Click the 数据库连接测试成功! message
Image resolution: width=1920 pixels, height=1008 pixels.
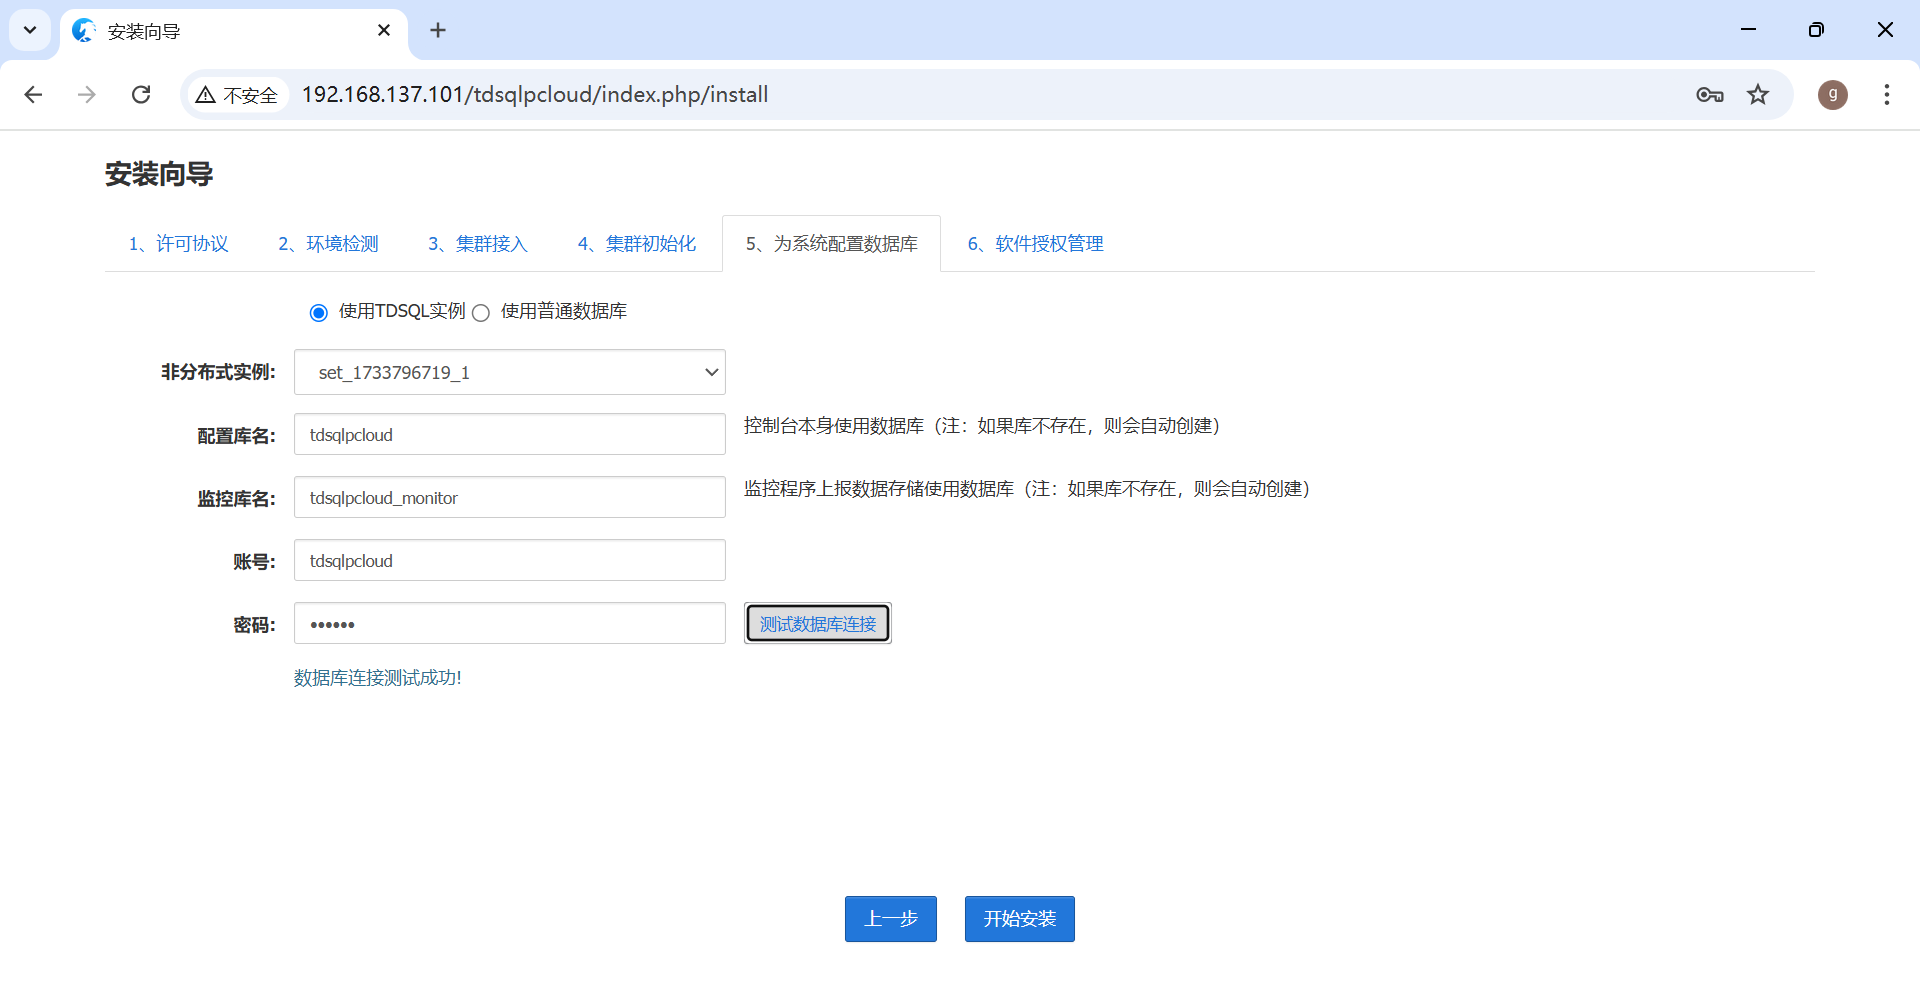[378, 678]
